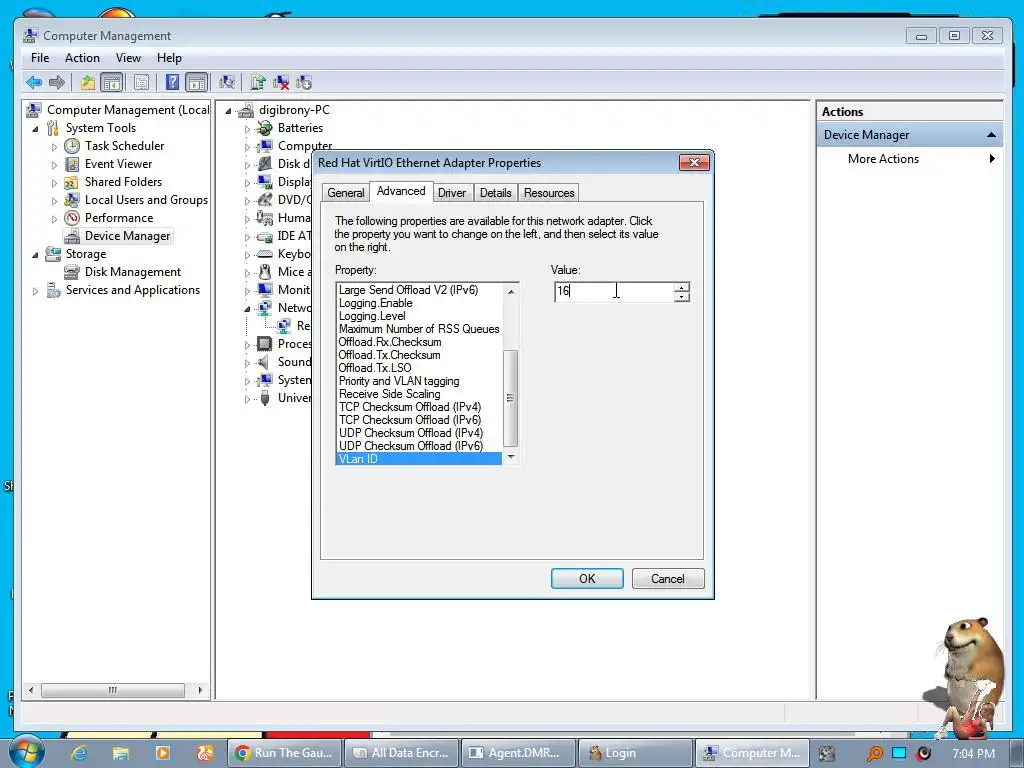Increase the VLan ID value stepper
Screen dimensions: 1024x768
(682, 287)
